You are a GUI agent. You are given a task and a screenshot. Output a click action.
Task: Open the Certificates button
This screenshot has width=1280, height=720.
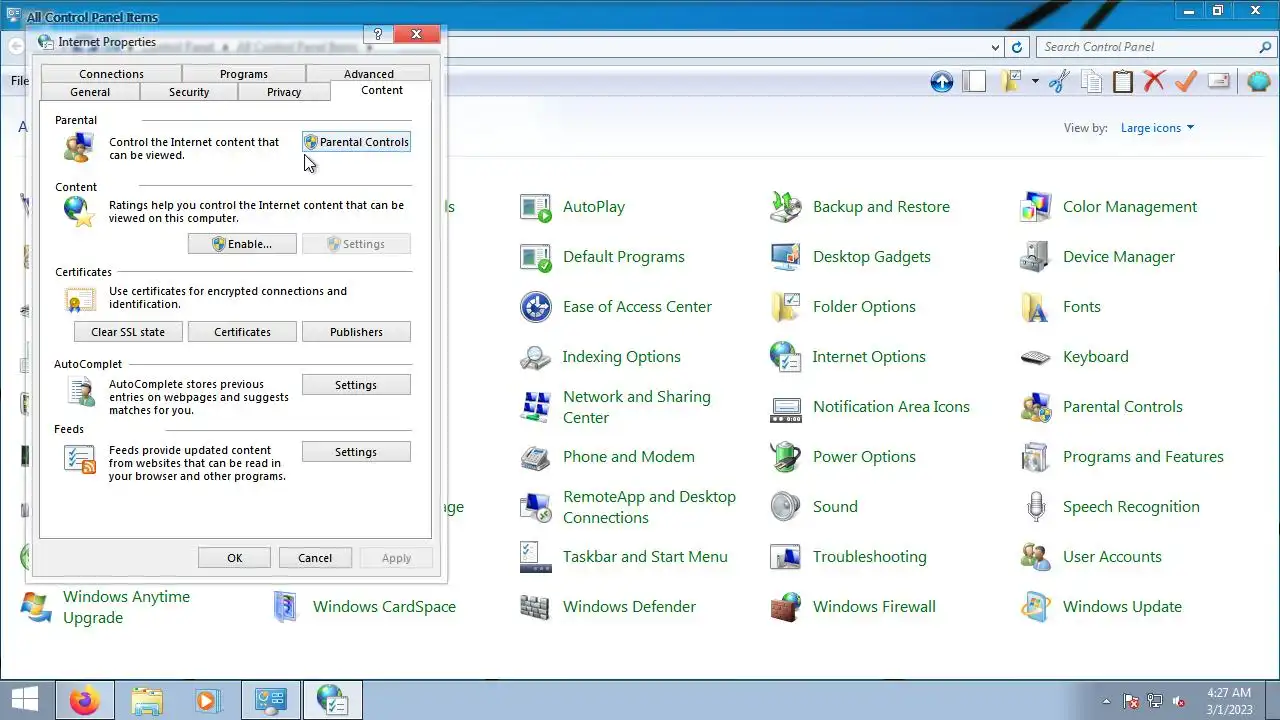(242, 332)
